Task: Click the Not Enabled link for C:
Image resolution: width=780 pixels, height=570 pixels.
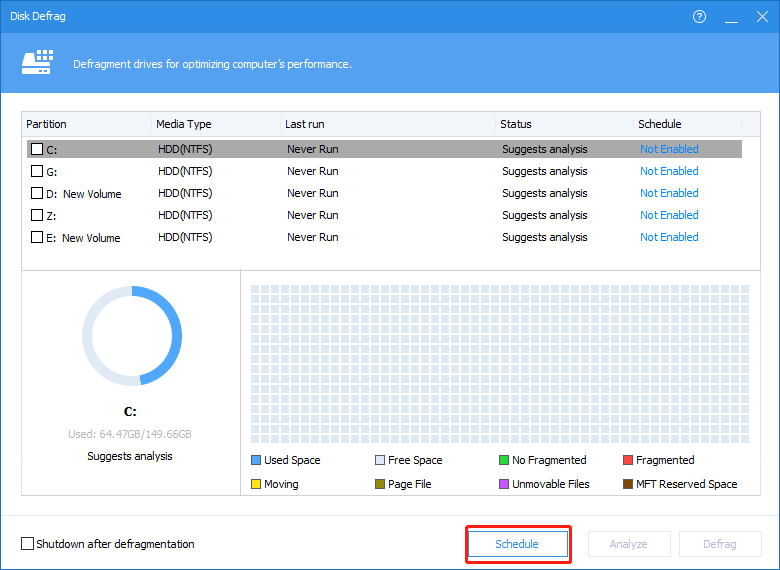Action: (669, 149)
